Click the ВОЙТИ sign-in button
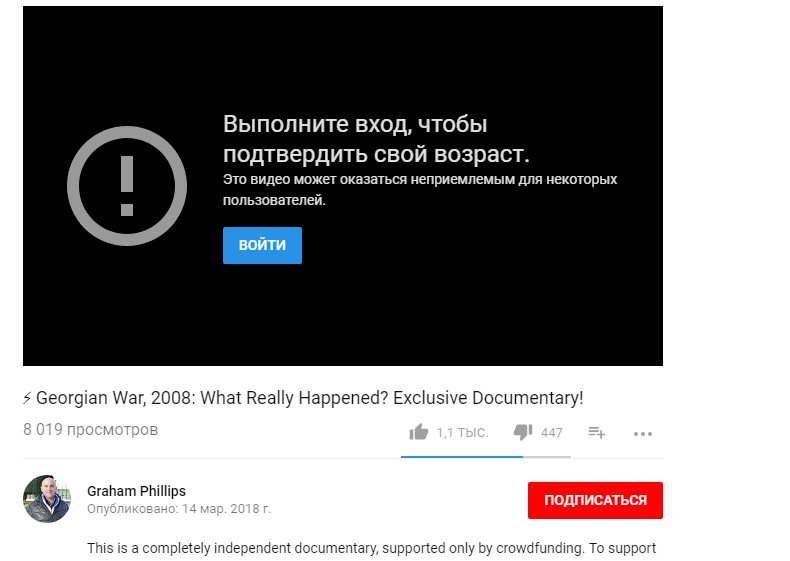Screen dimensions: 790x561 click(262, 245)
